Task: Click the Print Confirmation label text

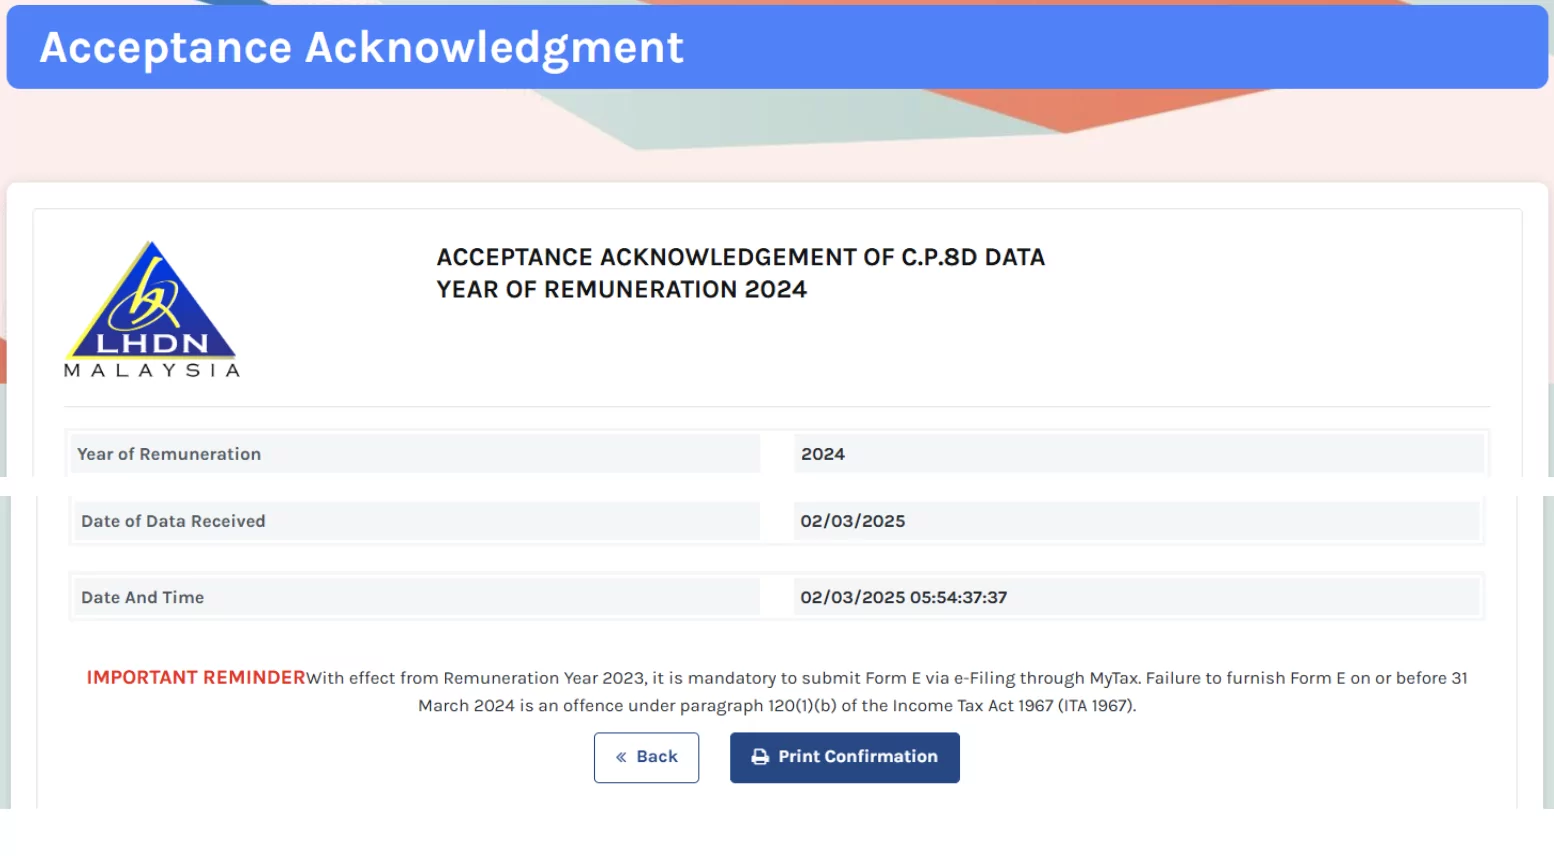Action: pyautogui.click(x=858, y=757)
